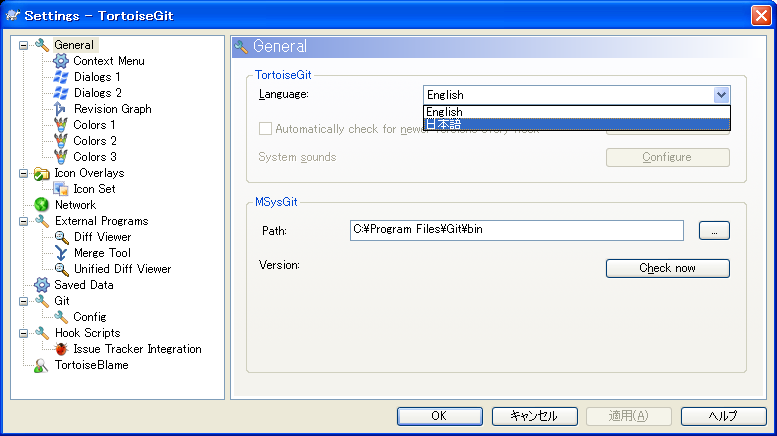Viewport: 777px width, 436px height.
Task: Collapse the General tree node
Action: pos(23,46)
